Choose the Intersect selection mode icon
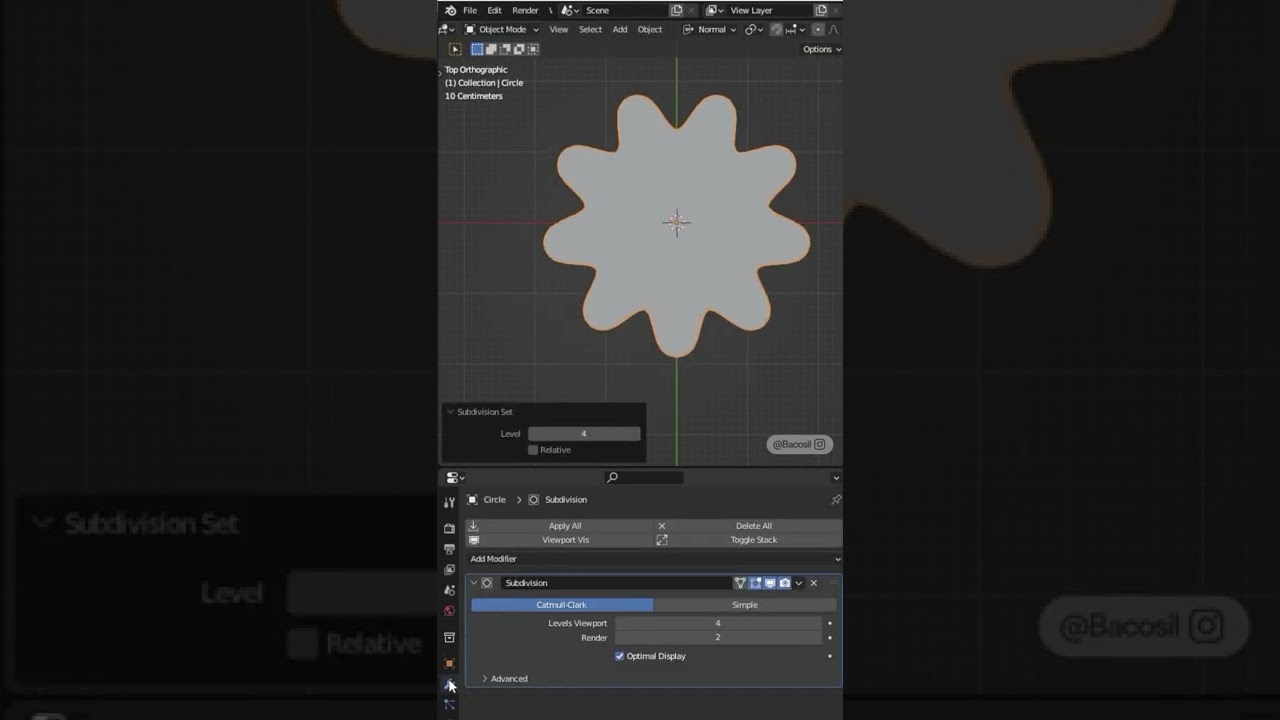1280x720 pixels. coord(533,49)
